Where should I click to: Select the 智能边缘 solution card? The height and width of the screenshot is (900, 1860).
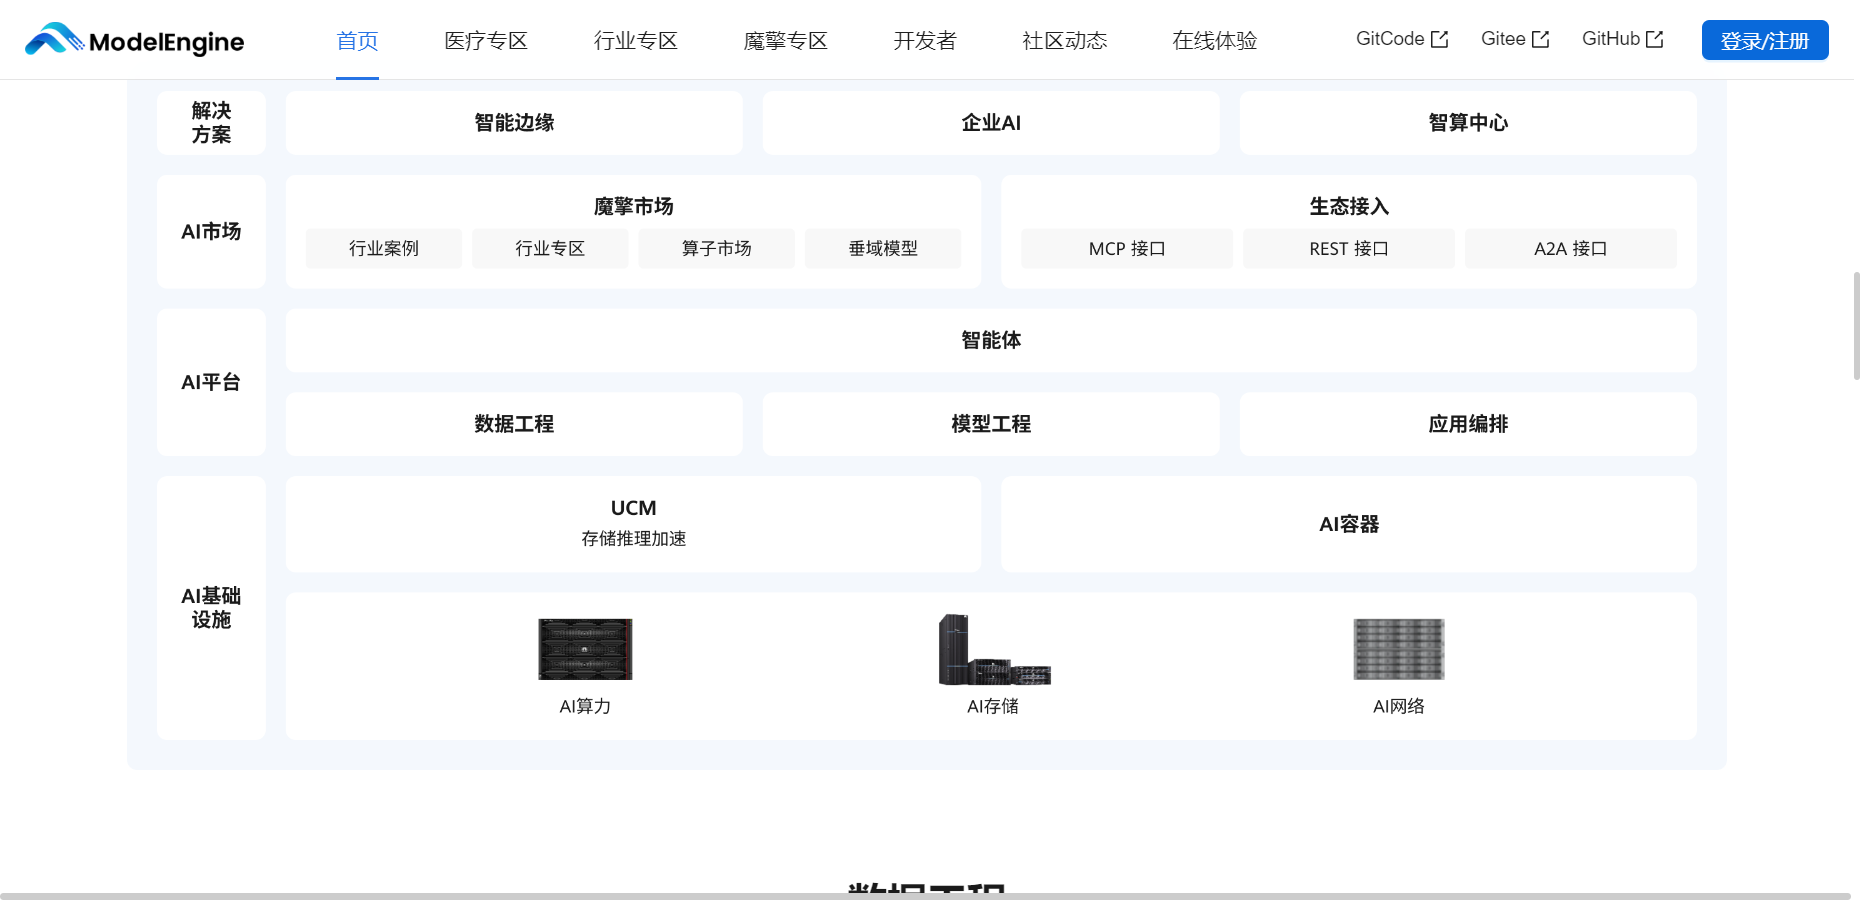click(x=513, y=122)
